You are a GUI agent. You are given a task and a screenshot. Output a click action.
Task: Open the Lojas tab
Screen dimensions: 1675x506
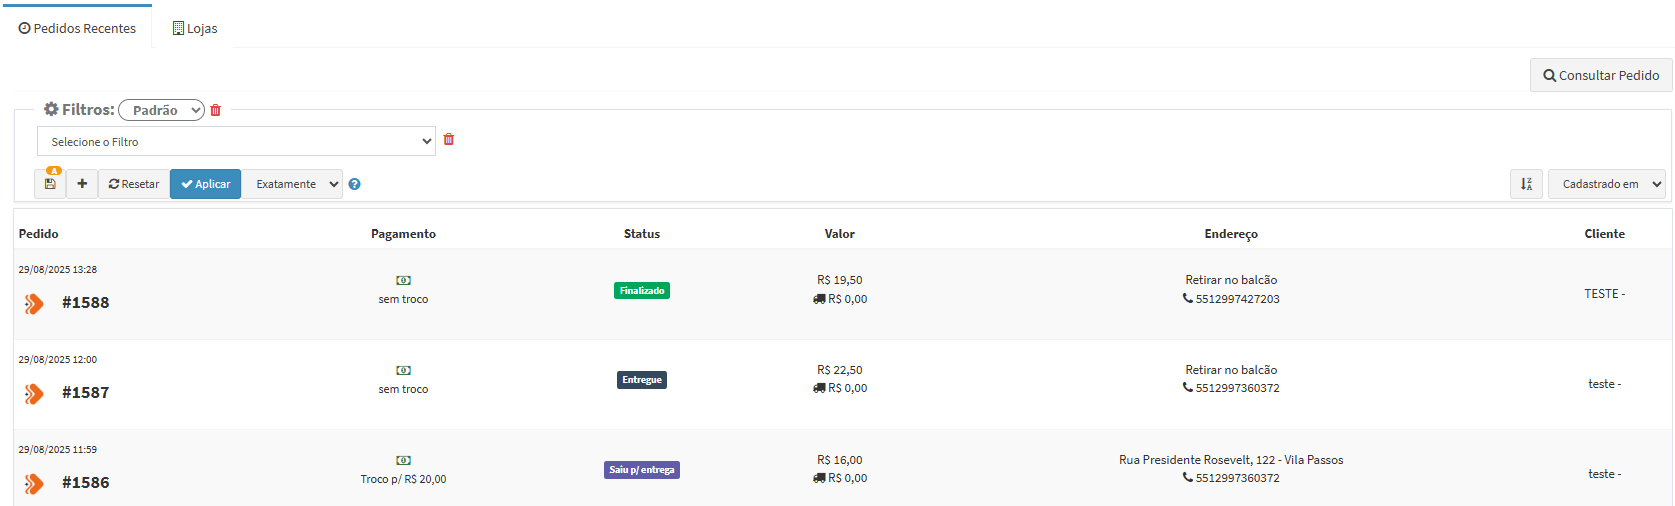(x=195, y=28)
